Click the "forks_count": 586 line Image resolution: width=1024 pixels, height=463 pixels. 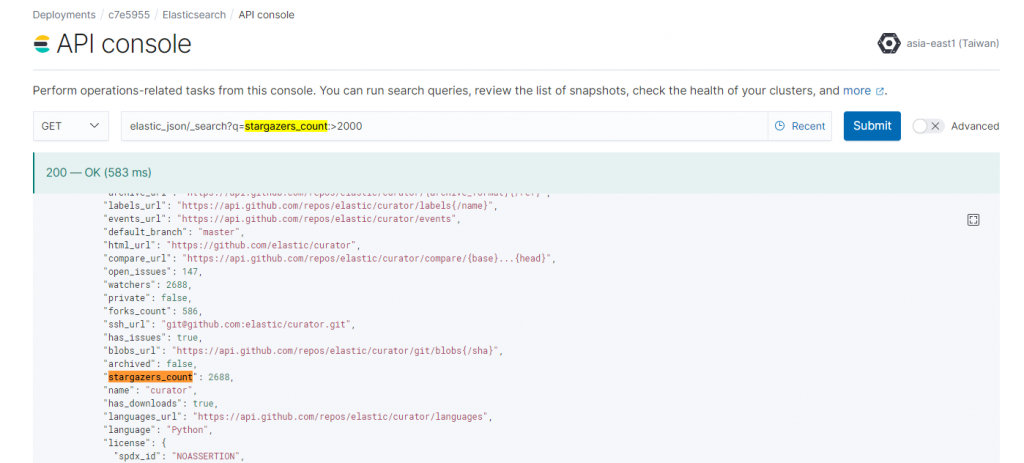point(153,311)
